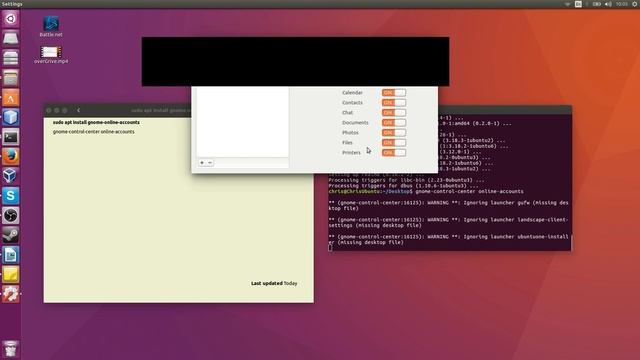Open the system power cog menu
Screen dimensions: 640x360
[635, 4]
